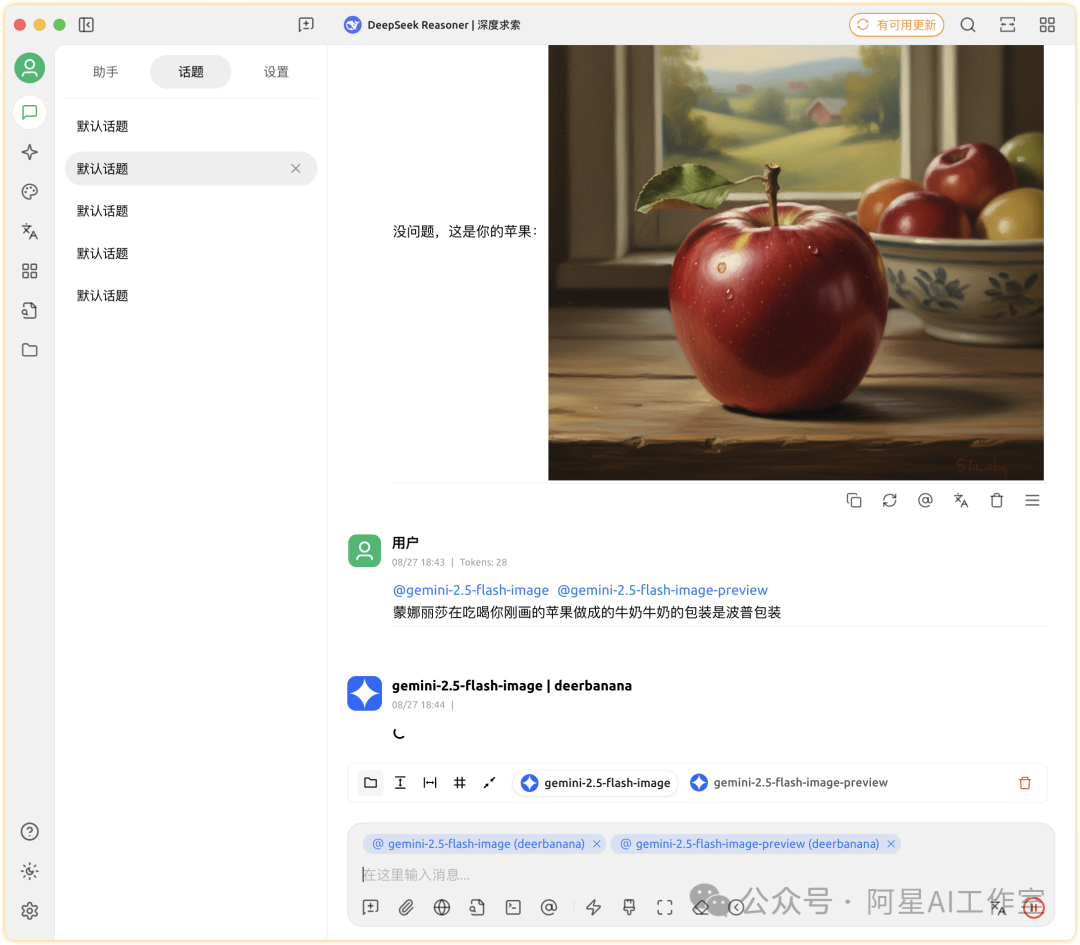Switch to gemini-2.5-flash-image reply tab
Screen dimensions: 1080x945
coord(596,783)
